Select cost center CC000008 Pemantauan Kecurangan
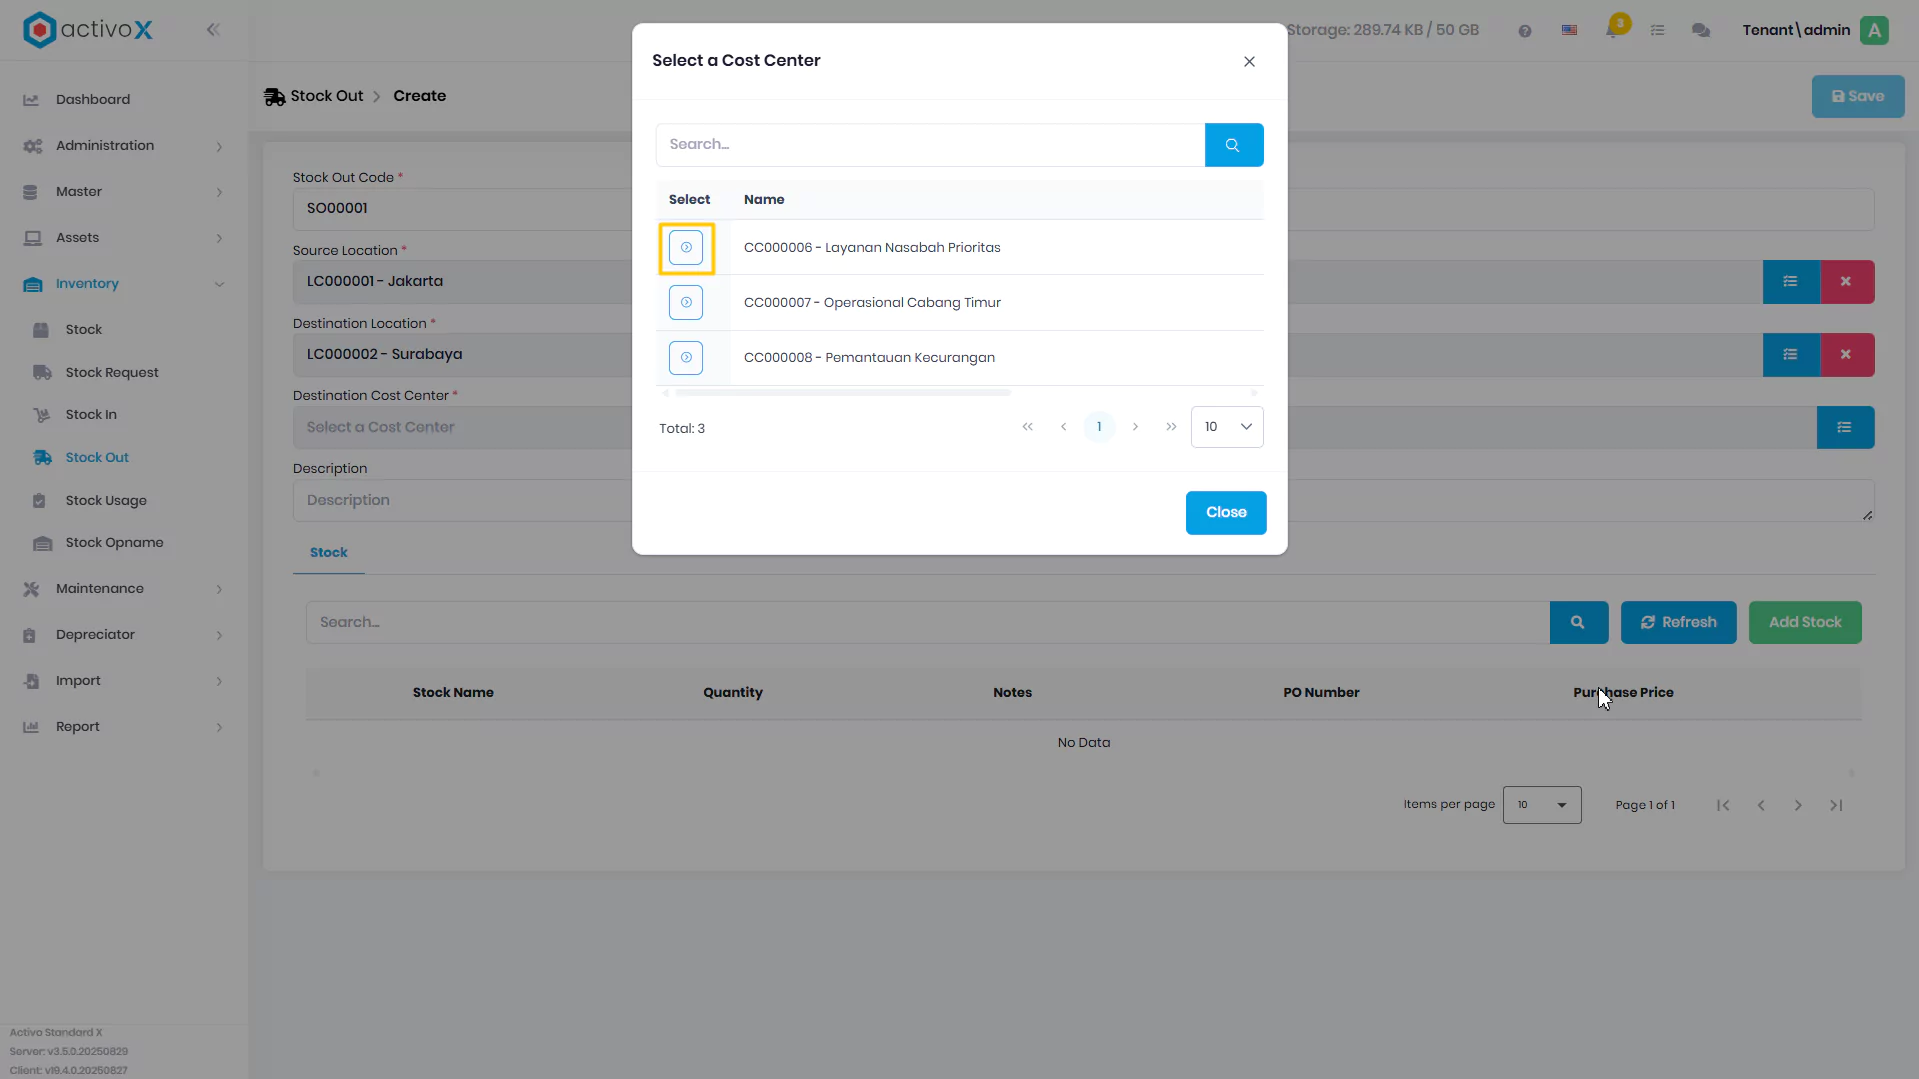 point(686,358)
